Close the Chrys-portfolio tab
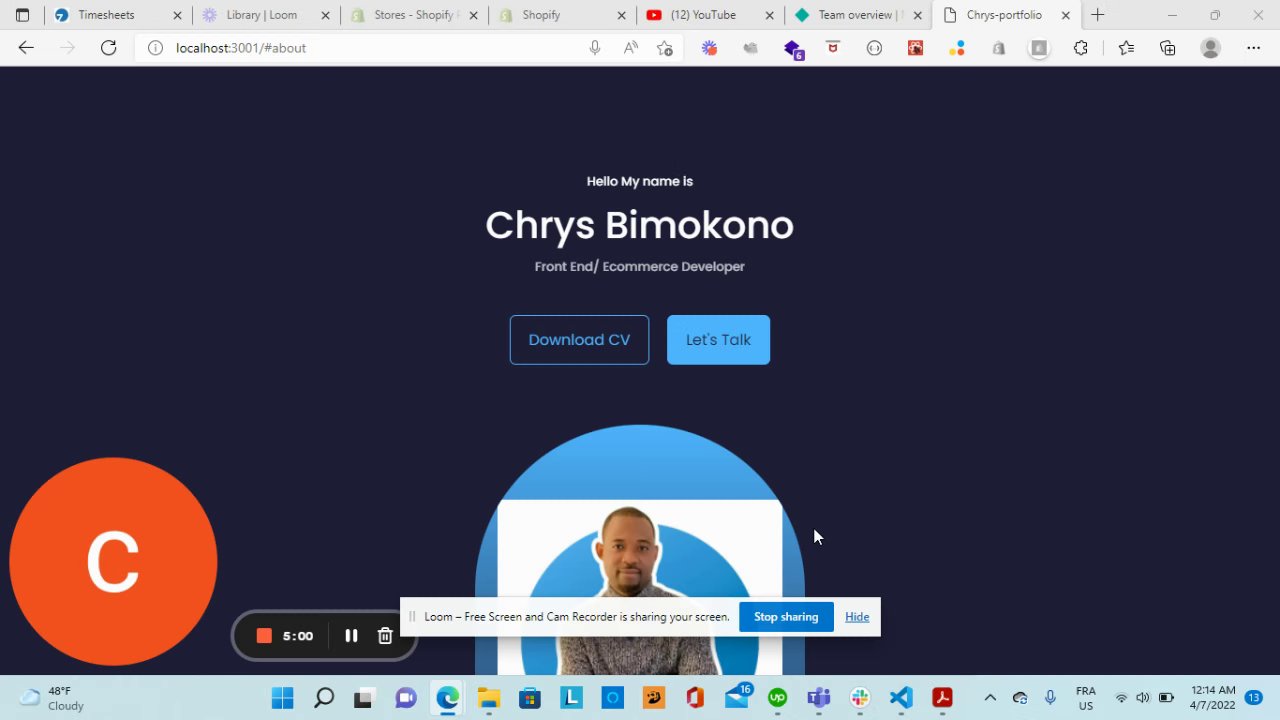This screenshot has height=720, width=1280. [x=1065, y=15]
